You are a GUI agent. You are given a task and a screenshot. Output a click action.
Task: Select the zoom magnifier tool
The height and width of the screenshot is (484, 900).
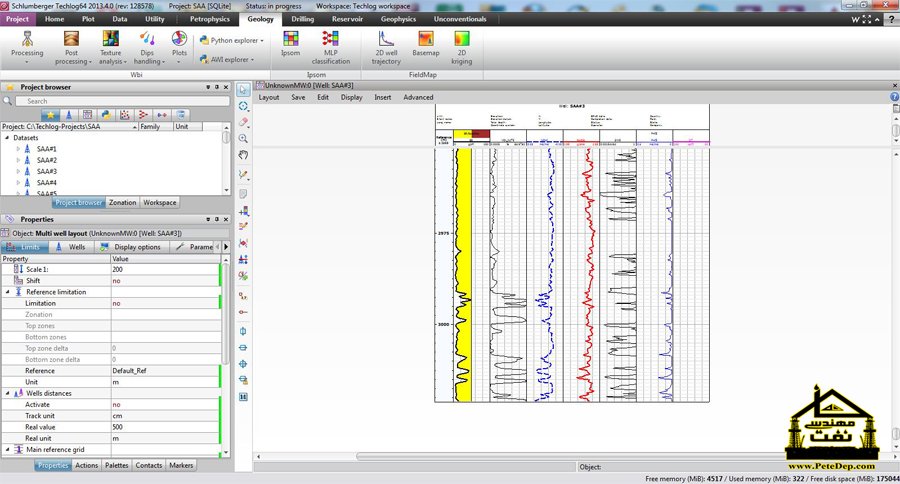click(x=243, y=138)
